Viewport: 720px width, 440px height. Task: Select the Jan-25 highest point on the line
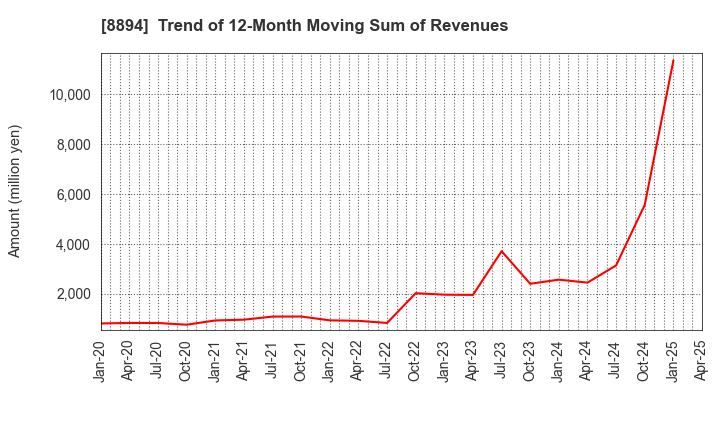(x=673, y=60)
